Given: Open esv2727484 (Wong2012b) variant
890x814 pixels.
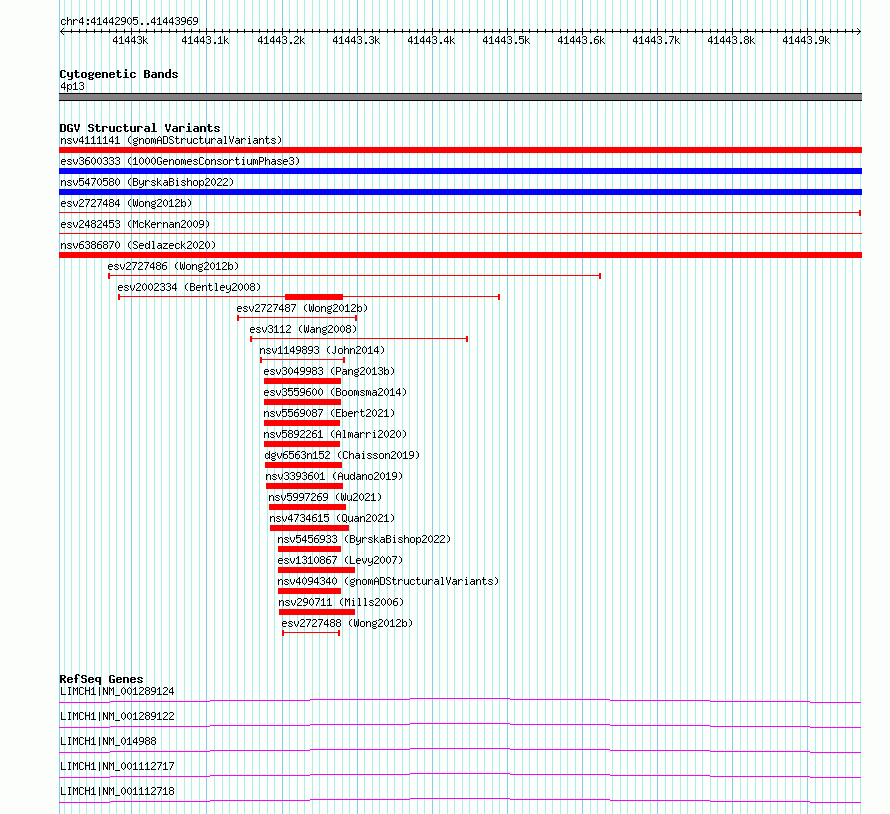Looking at the screenshot, I should pyautogui.click(x=126, y=203).
